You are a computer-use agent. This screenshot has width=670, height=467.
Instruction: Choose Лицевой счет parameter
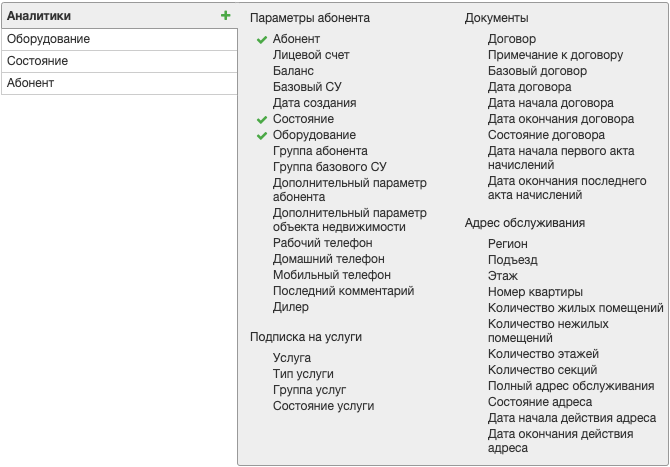tap(311, 55)
